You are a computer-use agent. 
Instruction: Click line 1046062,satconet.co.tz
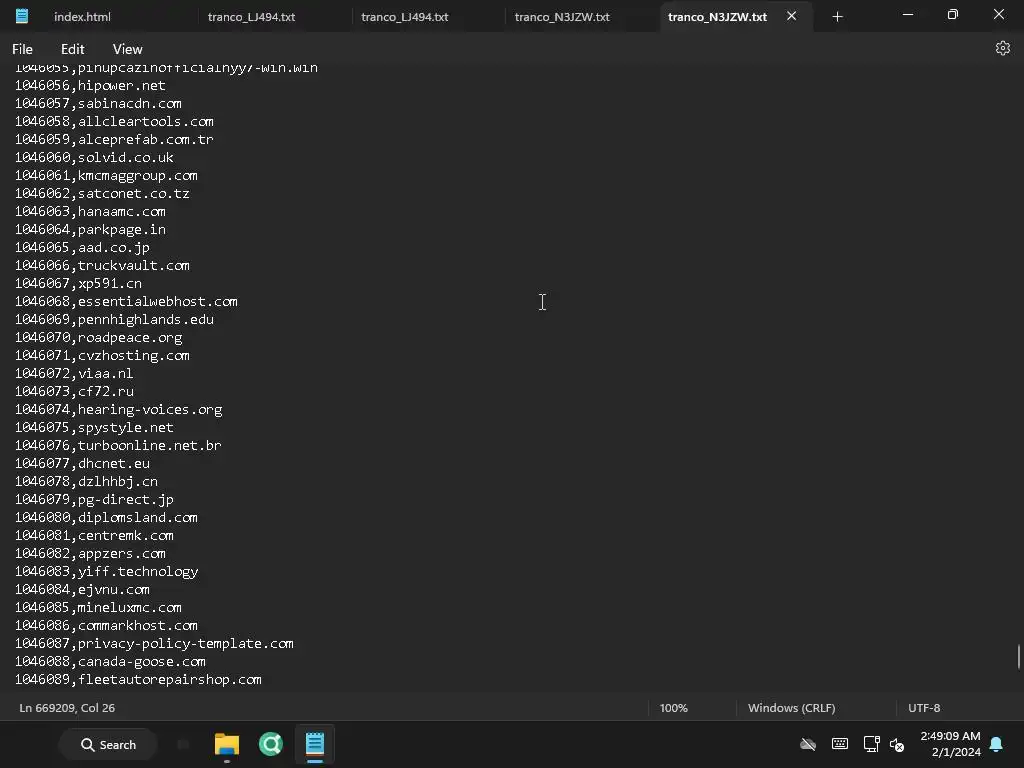click(102, 193)
